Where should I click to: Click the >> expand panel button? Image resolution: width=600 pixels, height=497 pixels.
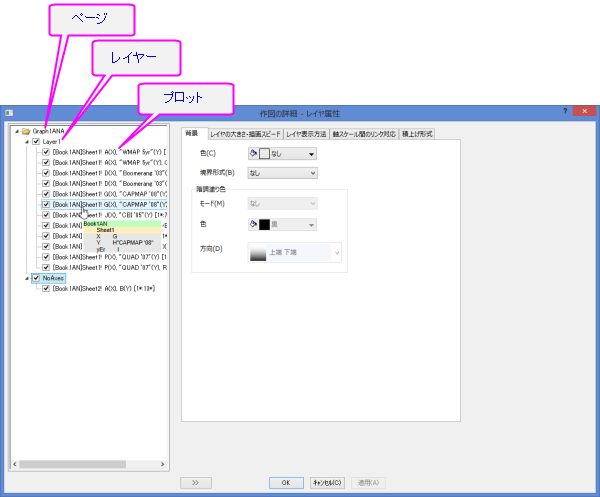(196, 483)
